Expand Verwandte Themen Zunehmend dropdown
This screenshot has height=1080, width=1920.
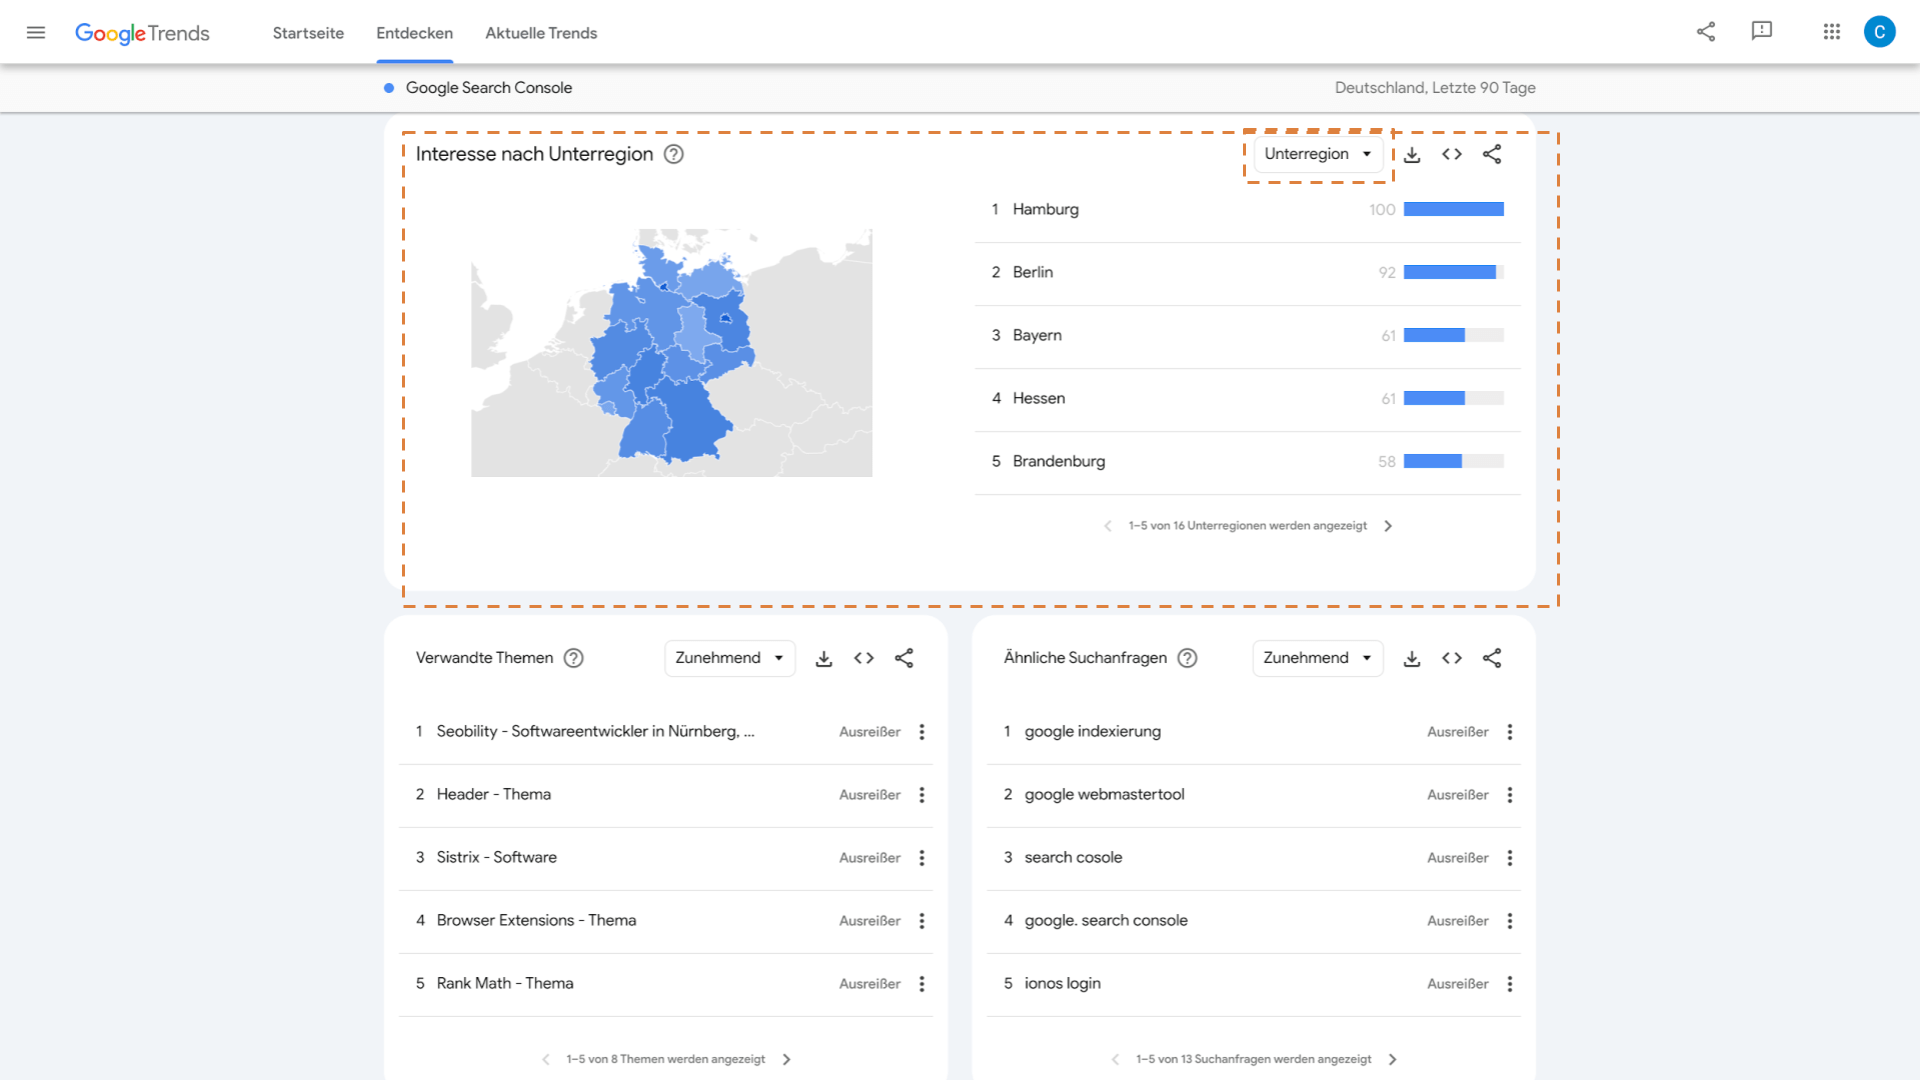[730, 658]
